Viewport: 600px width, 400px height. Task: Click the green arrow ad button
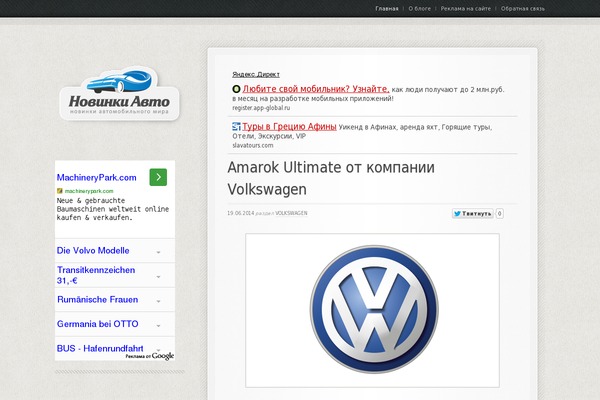coord(158,177)
